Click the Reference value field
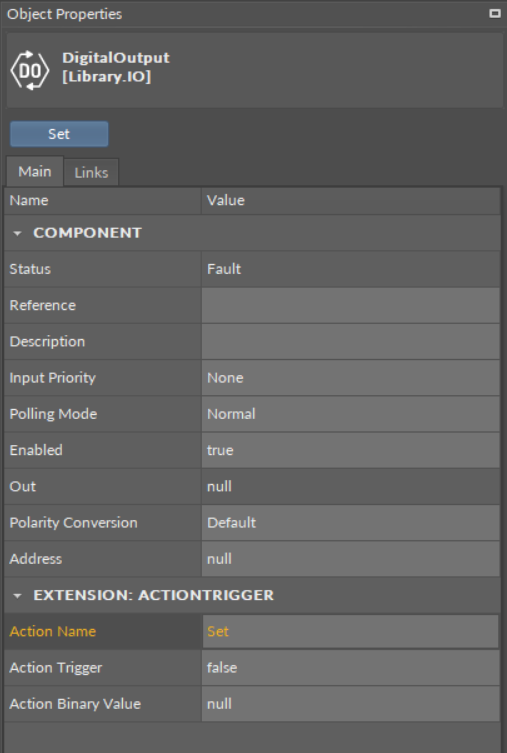507x753 pixels. (350, 305)
